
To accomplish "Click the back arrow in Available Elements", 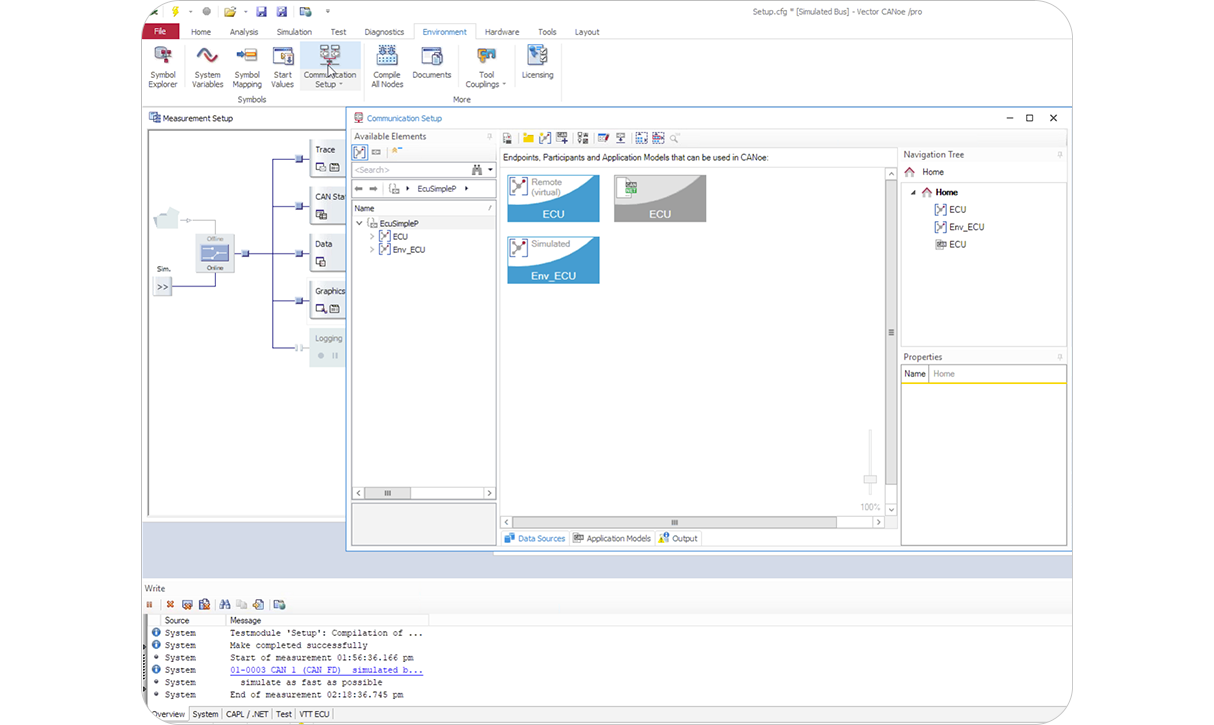I will pos(359,188).
